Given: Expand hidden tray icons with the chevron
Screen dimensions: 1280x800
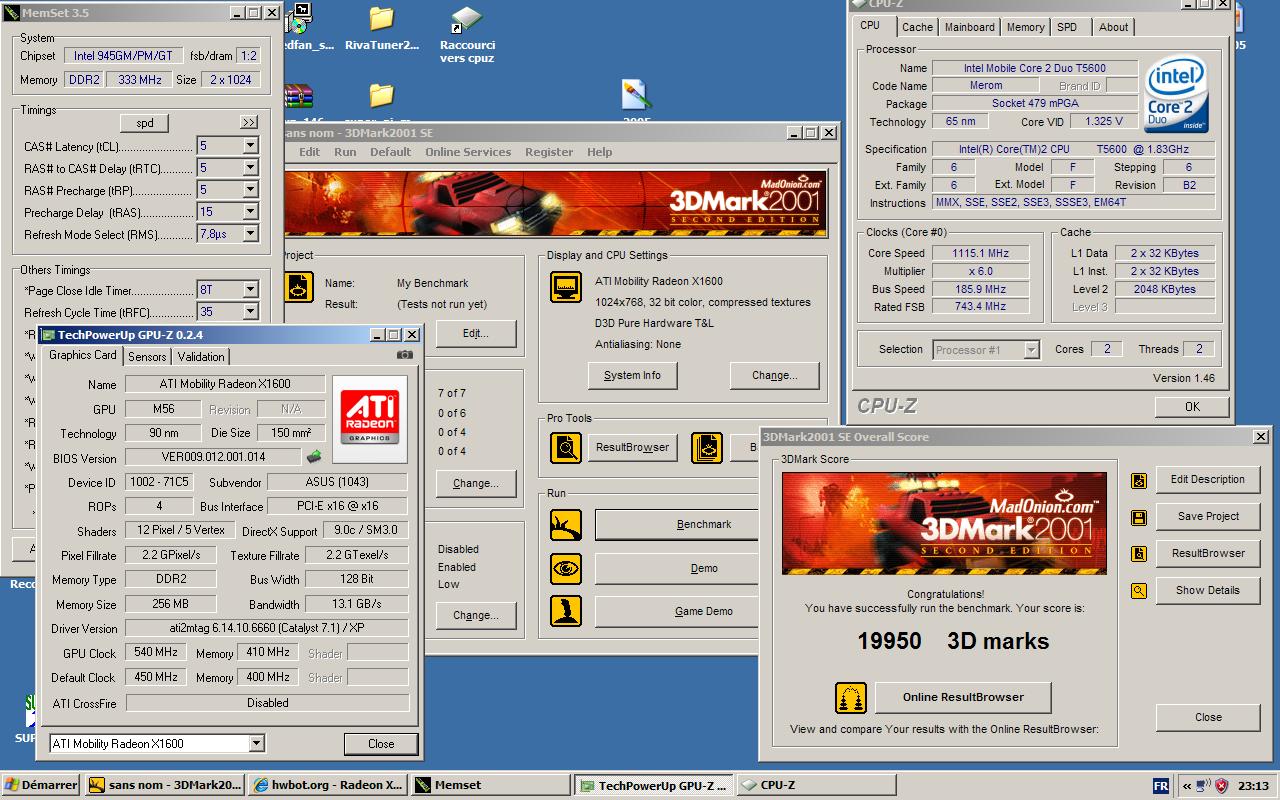Looking at the screenshot, I should pyautogui.click(x=1186, y=786).
